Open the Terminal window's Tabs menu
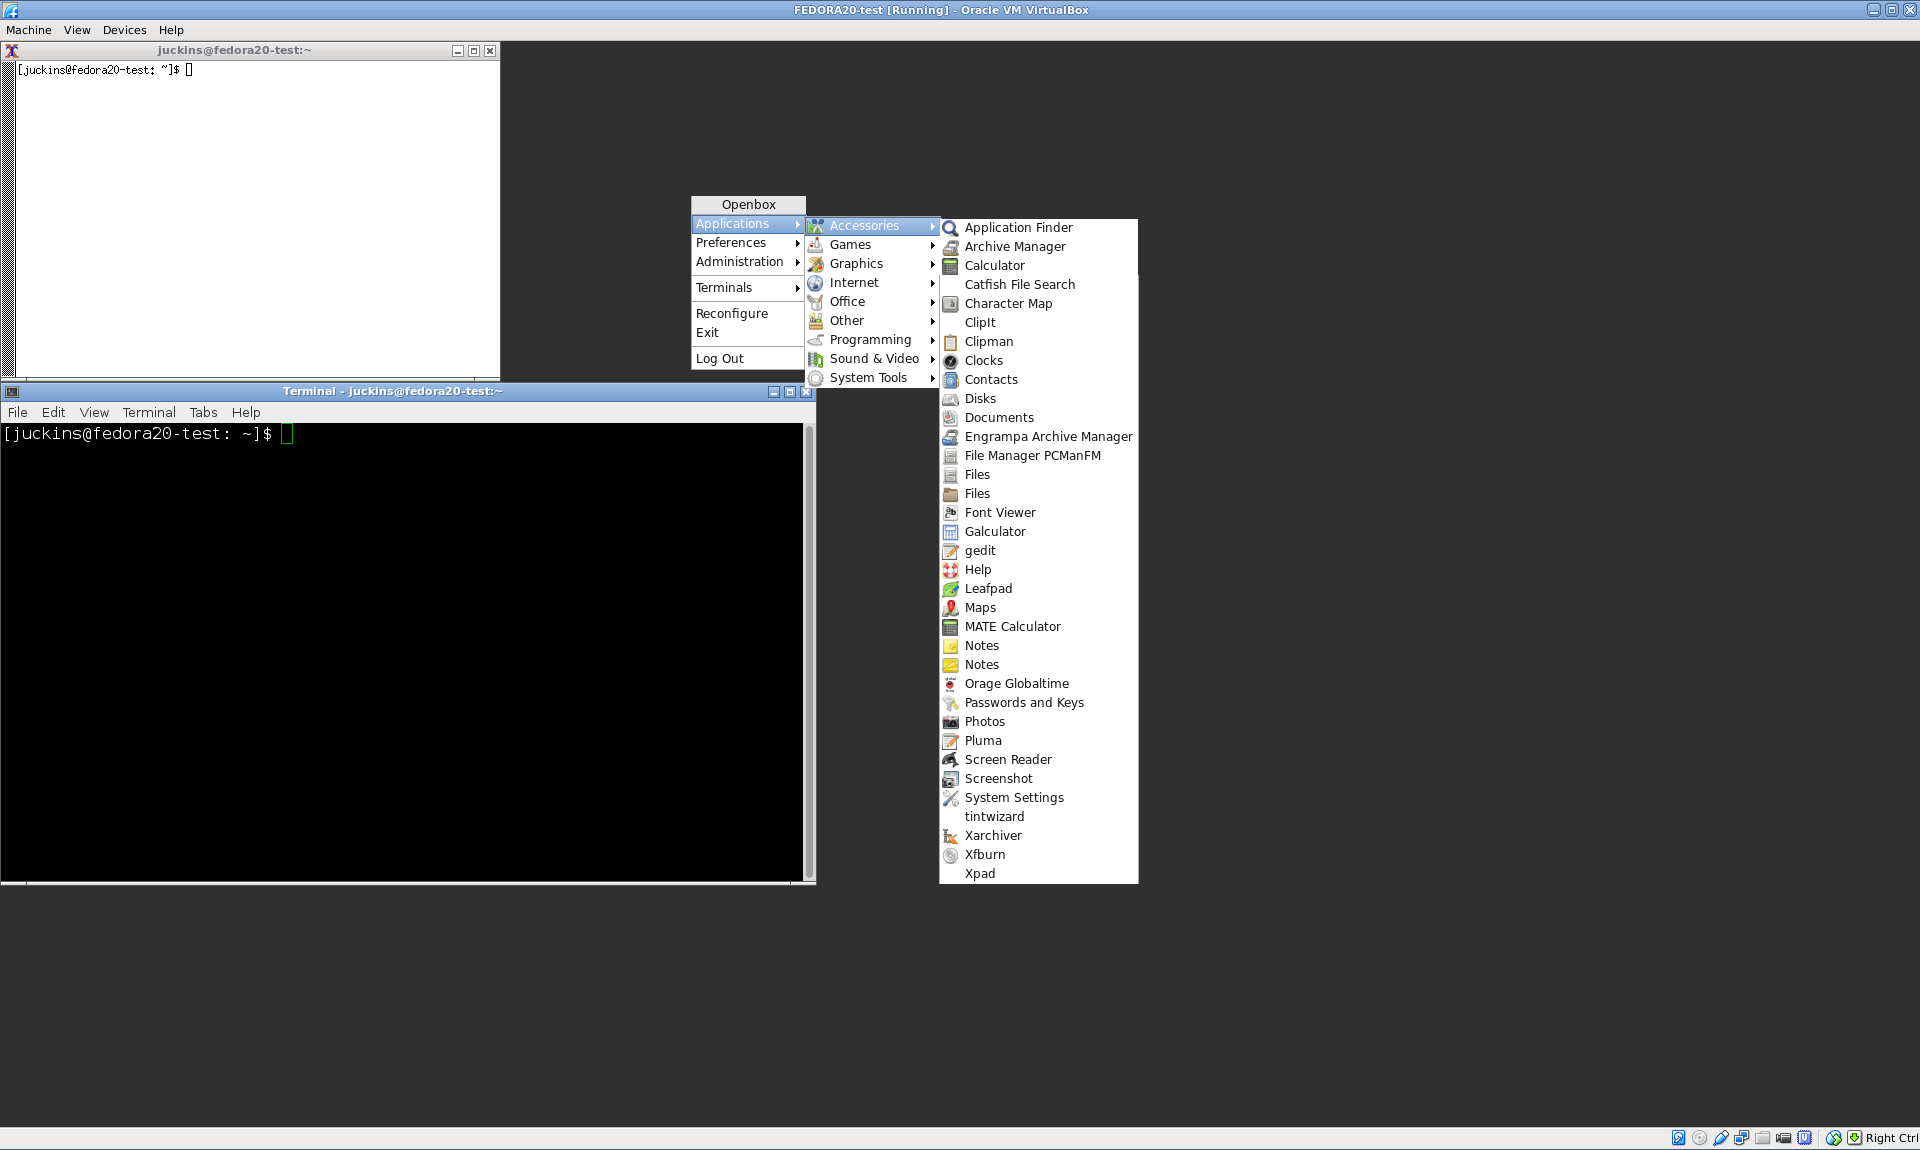1920x1150 pixels. [x=203, y=413]
